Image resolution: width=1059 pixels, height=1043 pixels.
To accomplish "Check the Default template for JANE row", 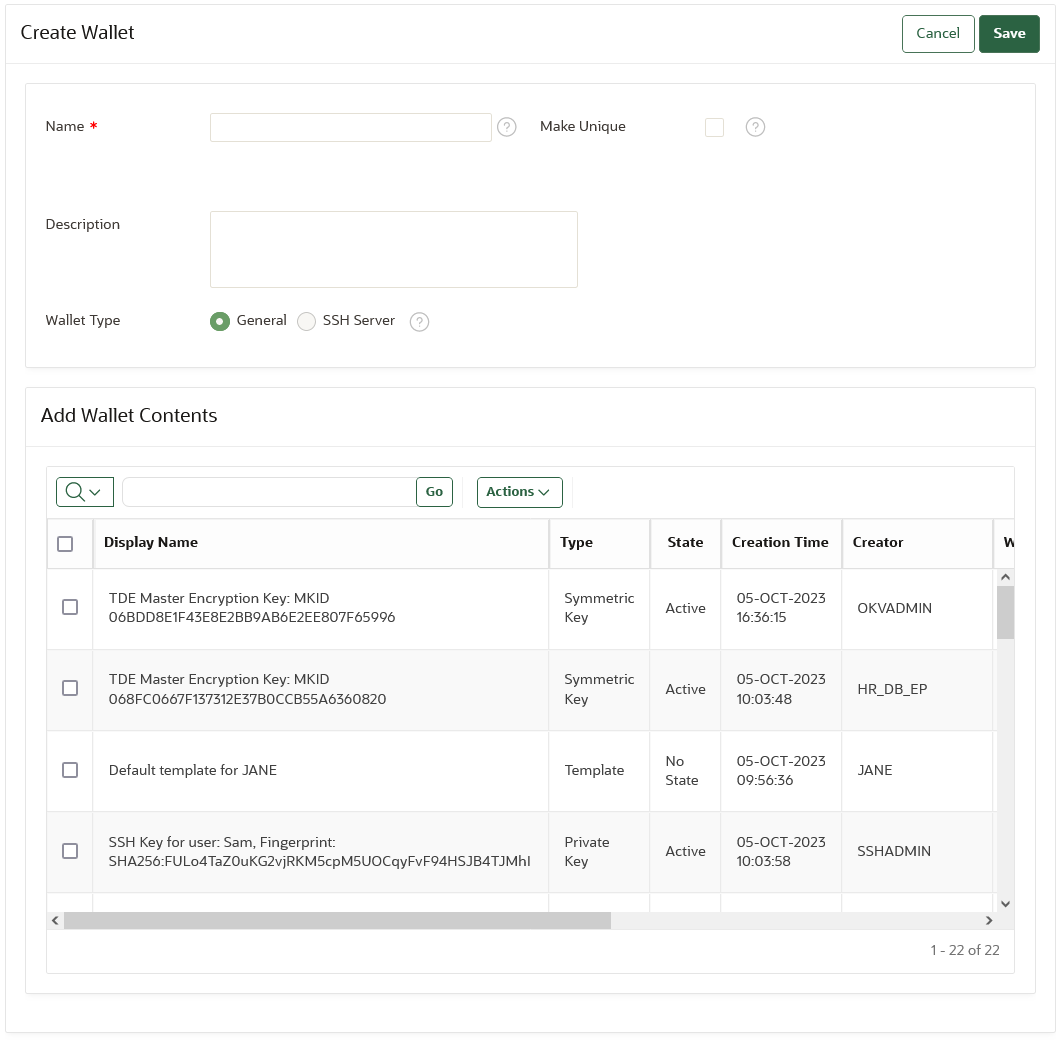I will 70,770.
